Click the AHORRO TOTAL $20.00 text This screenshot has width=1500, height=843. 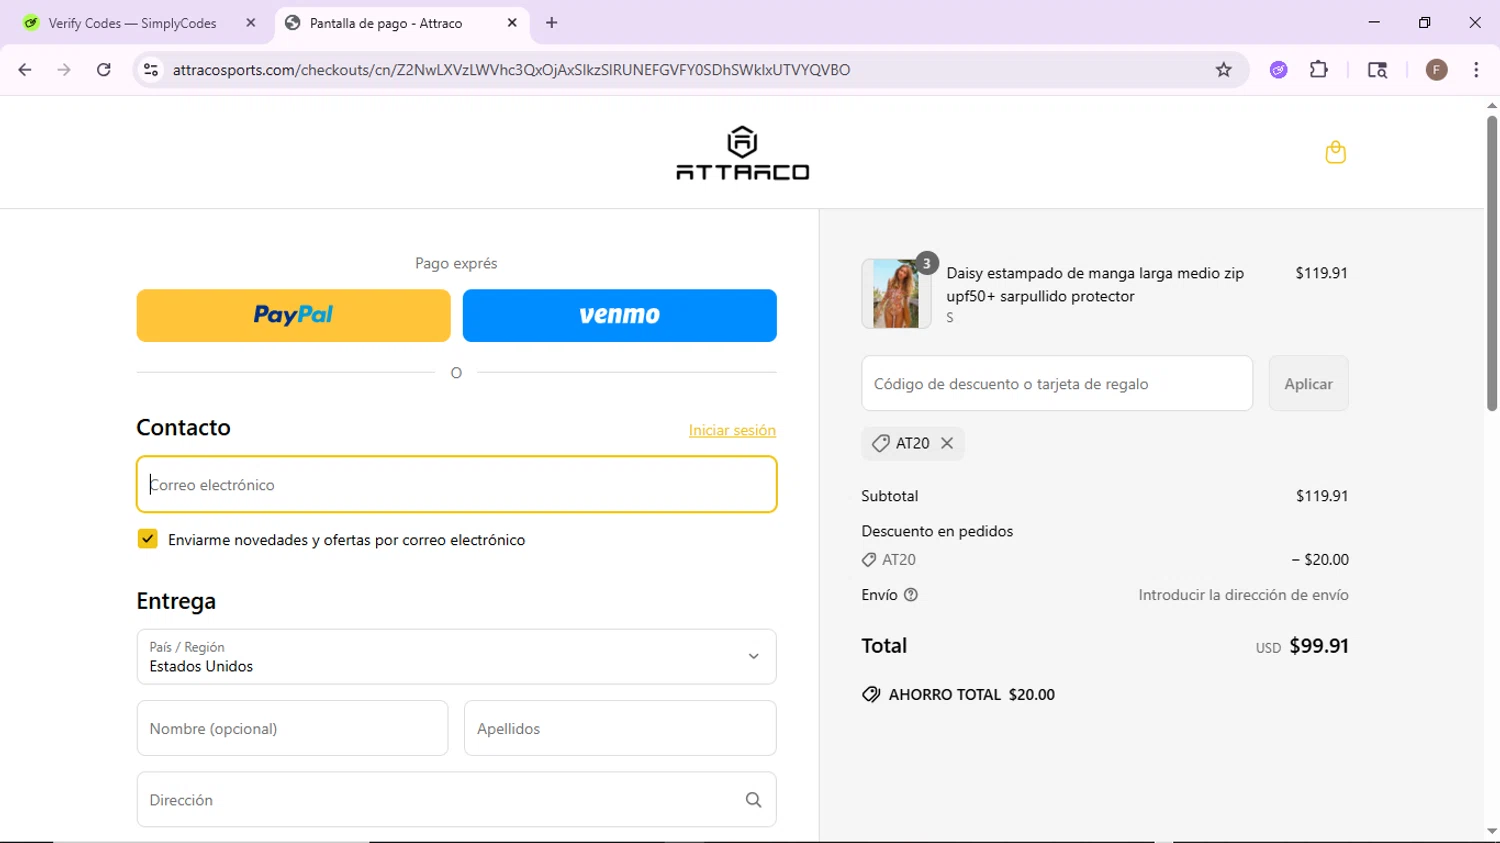(971, 695)
